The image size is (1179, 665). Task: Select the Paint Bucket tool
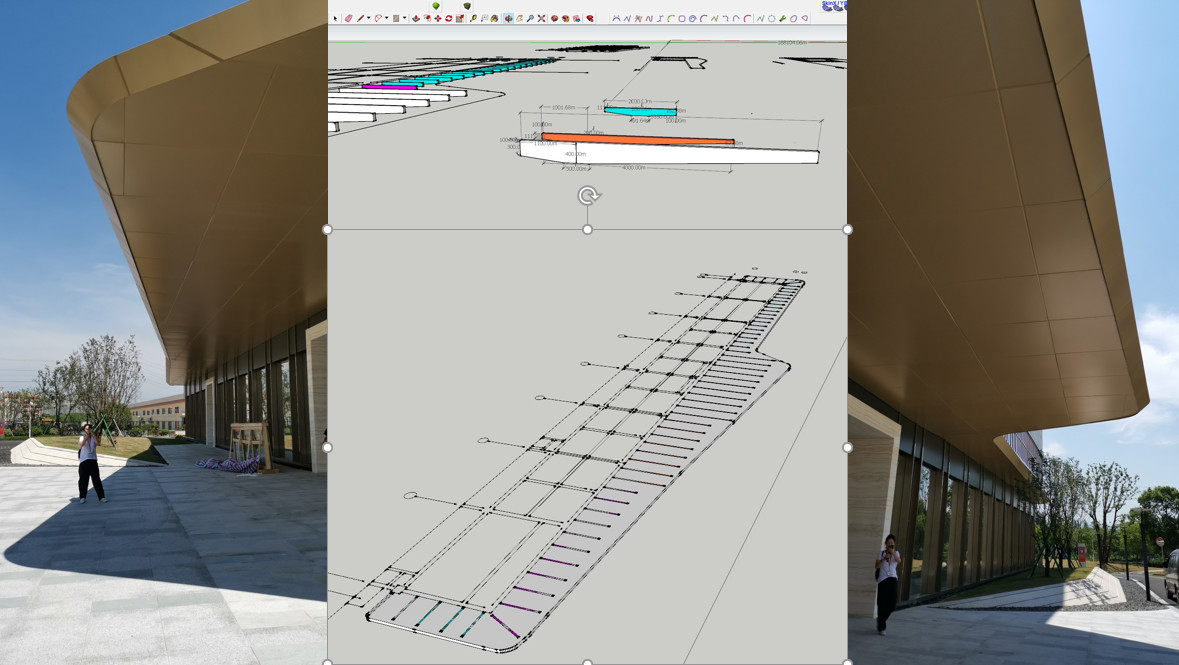coord(494,18)
